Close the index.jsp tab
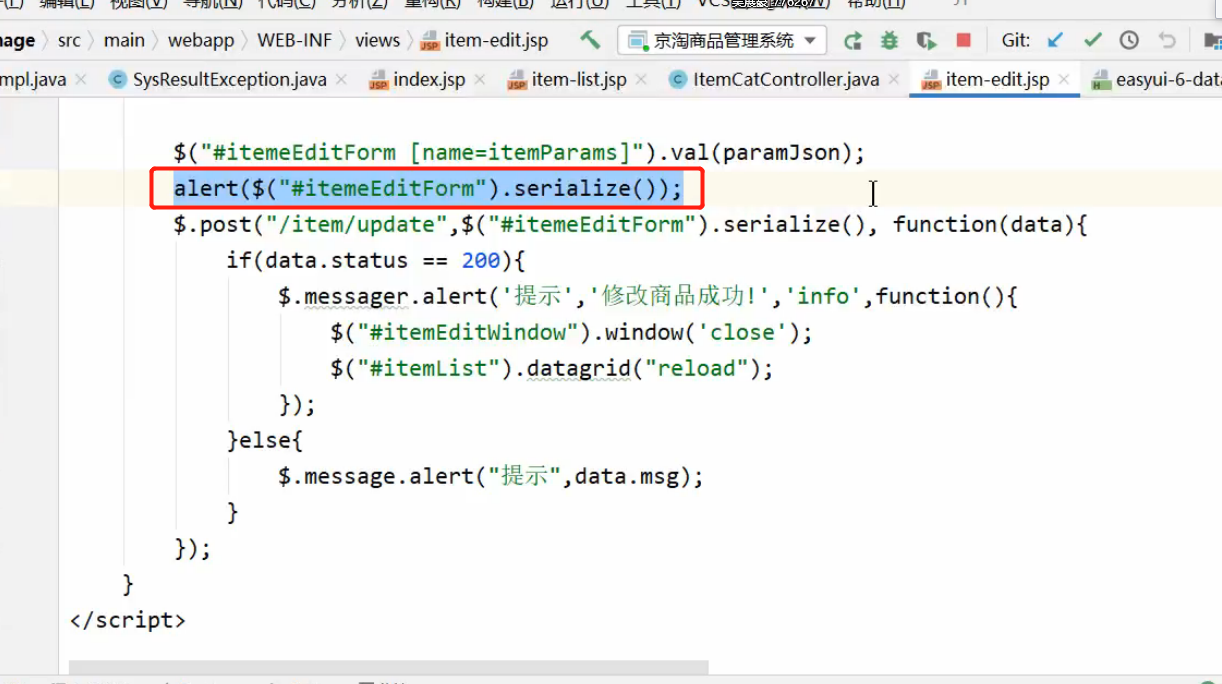Screen dimensions: 1222x684 [x=480, y=79]
